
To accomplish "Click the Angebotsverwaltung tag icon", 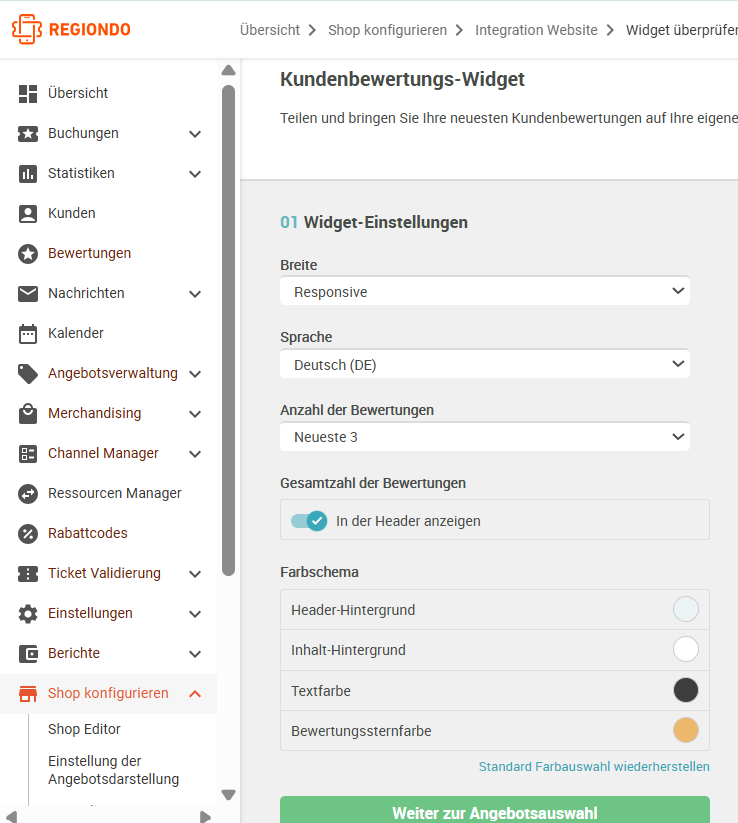I will pyautogui.click(x=28, y=374).
